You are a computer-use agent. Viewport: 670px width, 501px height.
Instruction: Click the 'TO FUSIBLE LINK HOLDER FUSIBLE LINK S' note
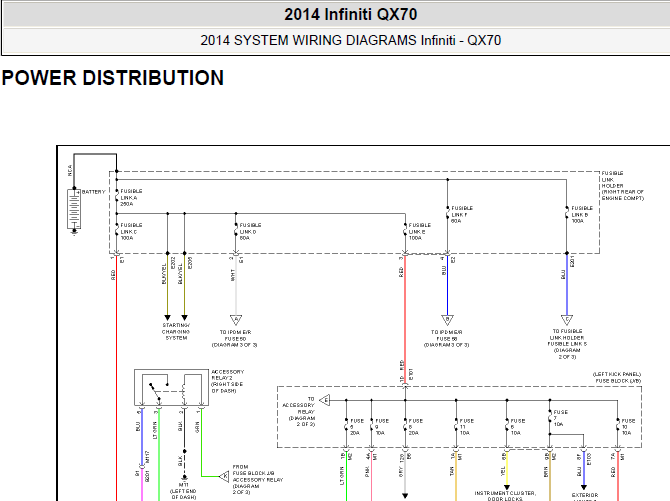coord(567,344)
